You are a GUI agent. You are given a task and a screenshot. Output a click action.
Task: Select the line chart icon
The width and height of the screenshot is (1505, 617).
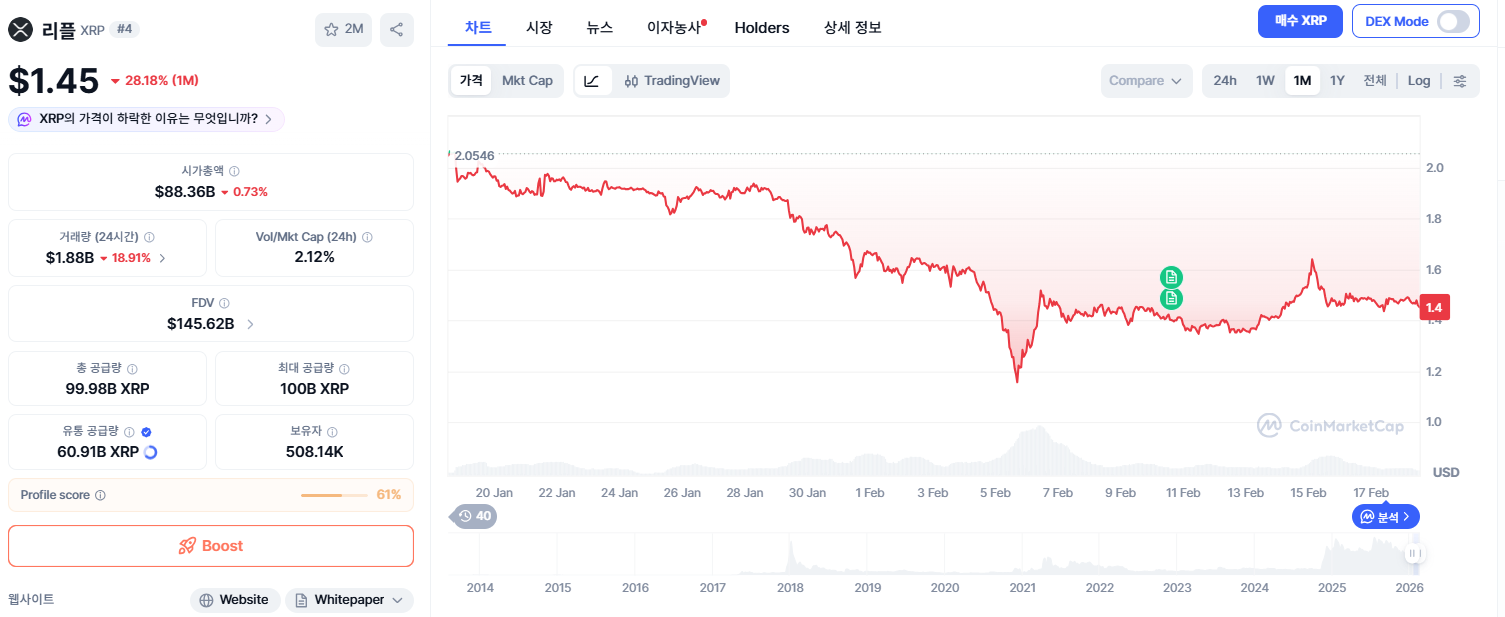[x=592, y=81]
